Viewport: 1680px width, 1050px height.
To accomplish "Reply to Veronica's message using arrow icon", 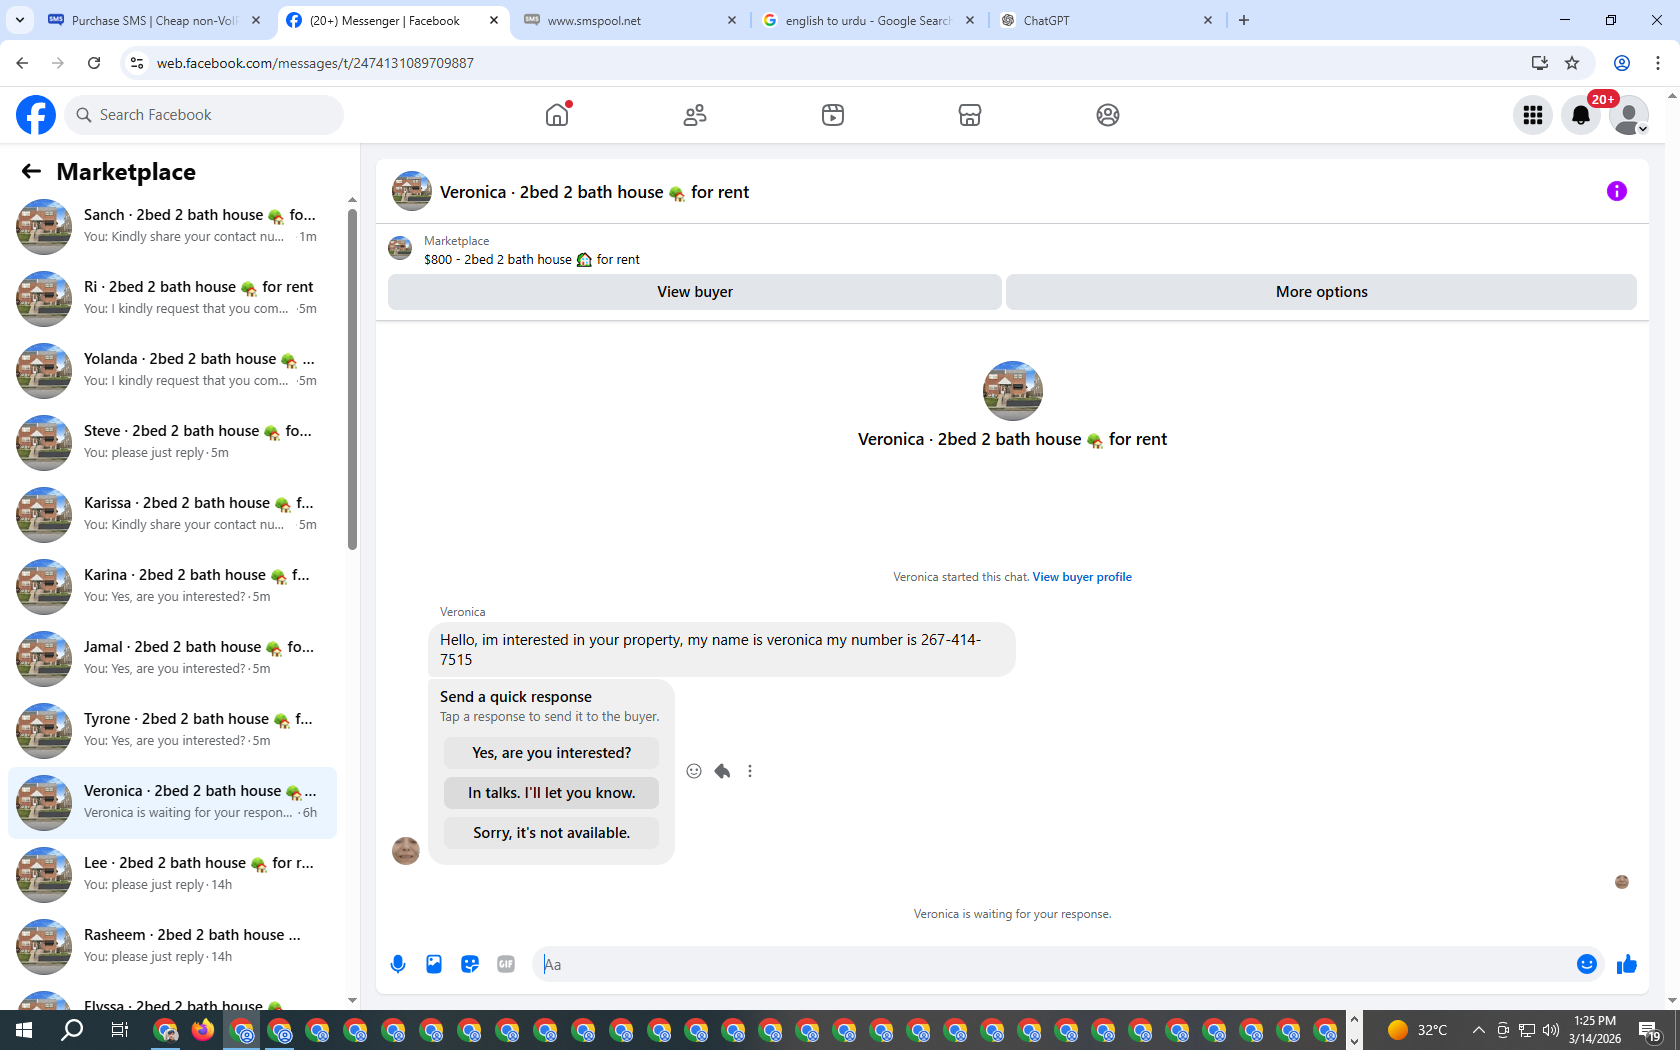I will pyautogui.click(x=722, y=771).
